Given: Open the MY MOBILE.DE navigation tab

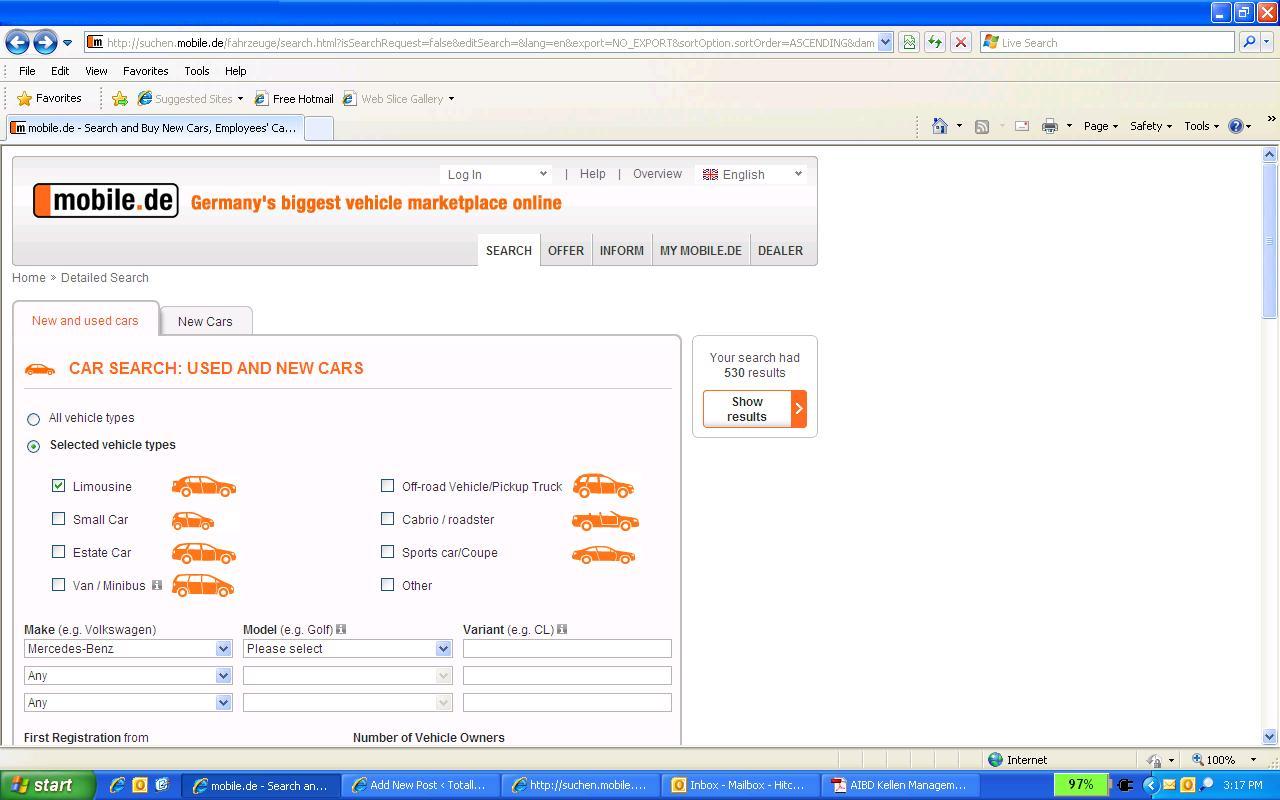Looking at the screenshot, I should point(701,251).
